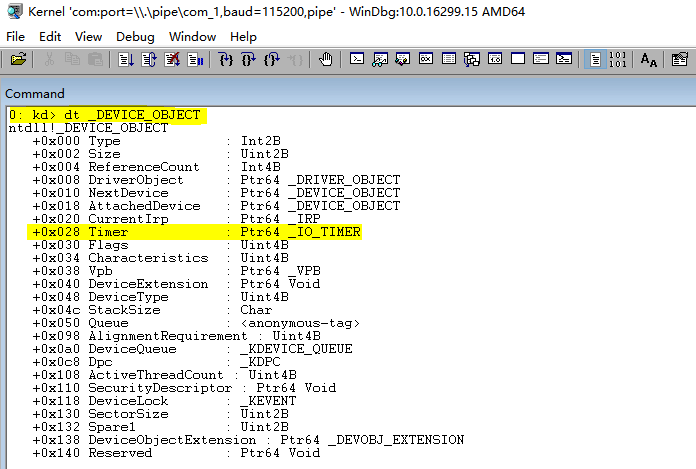Click the AttachedDevice field row

click(216, 206)
